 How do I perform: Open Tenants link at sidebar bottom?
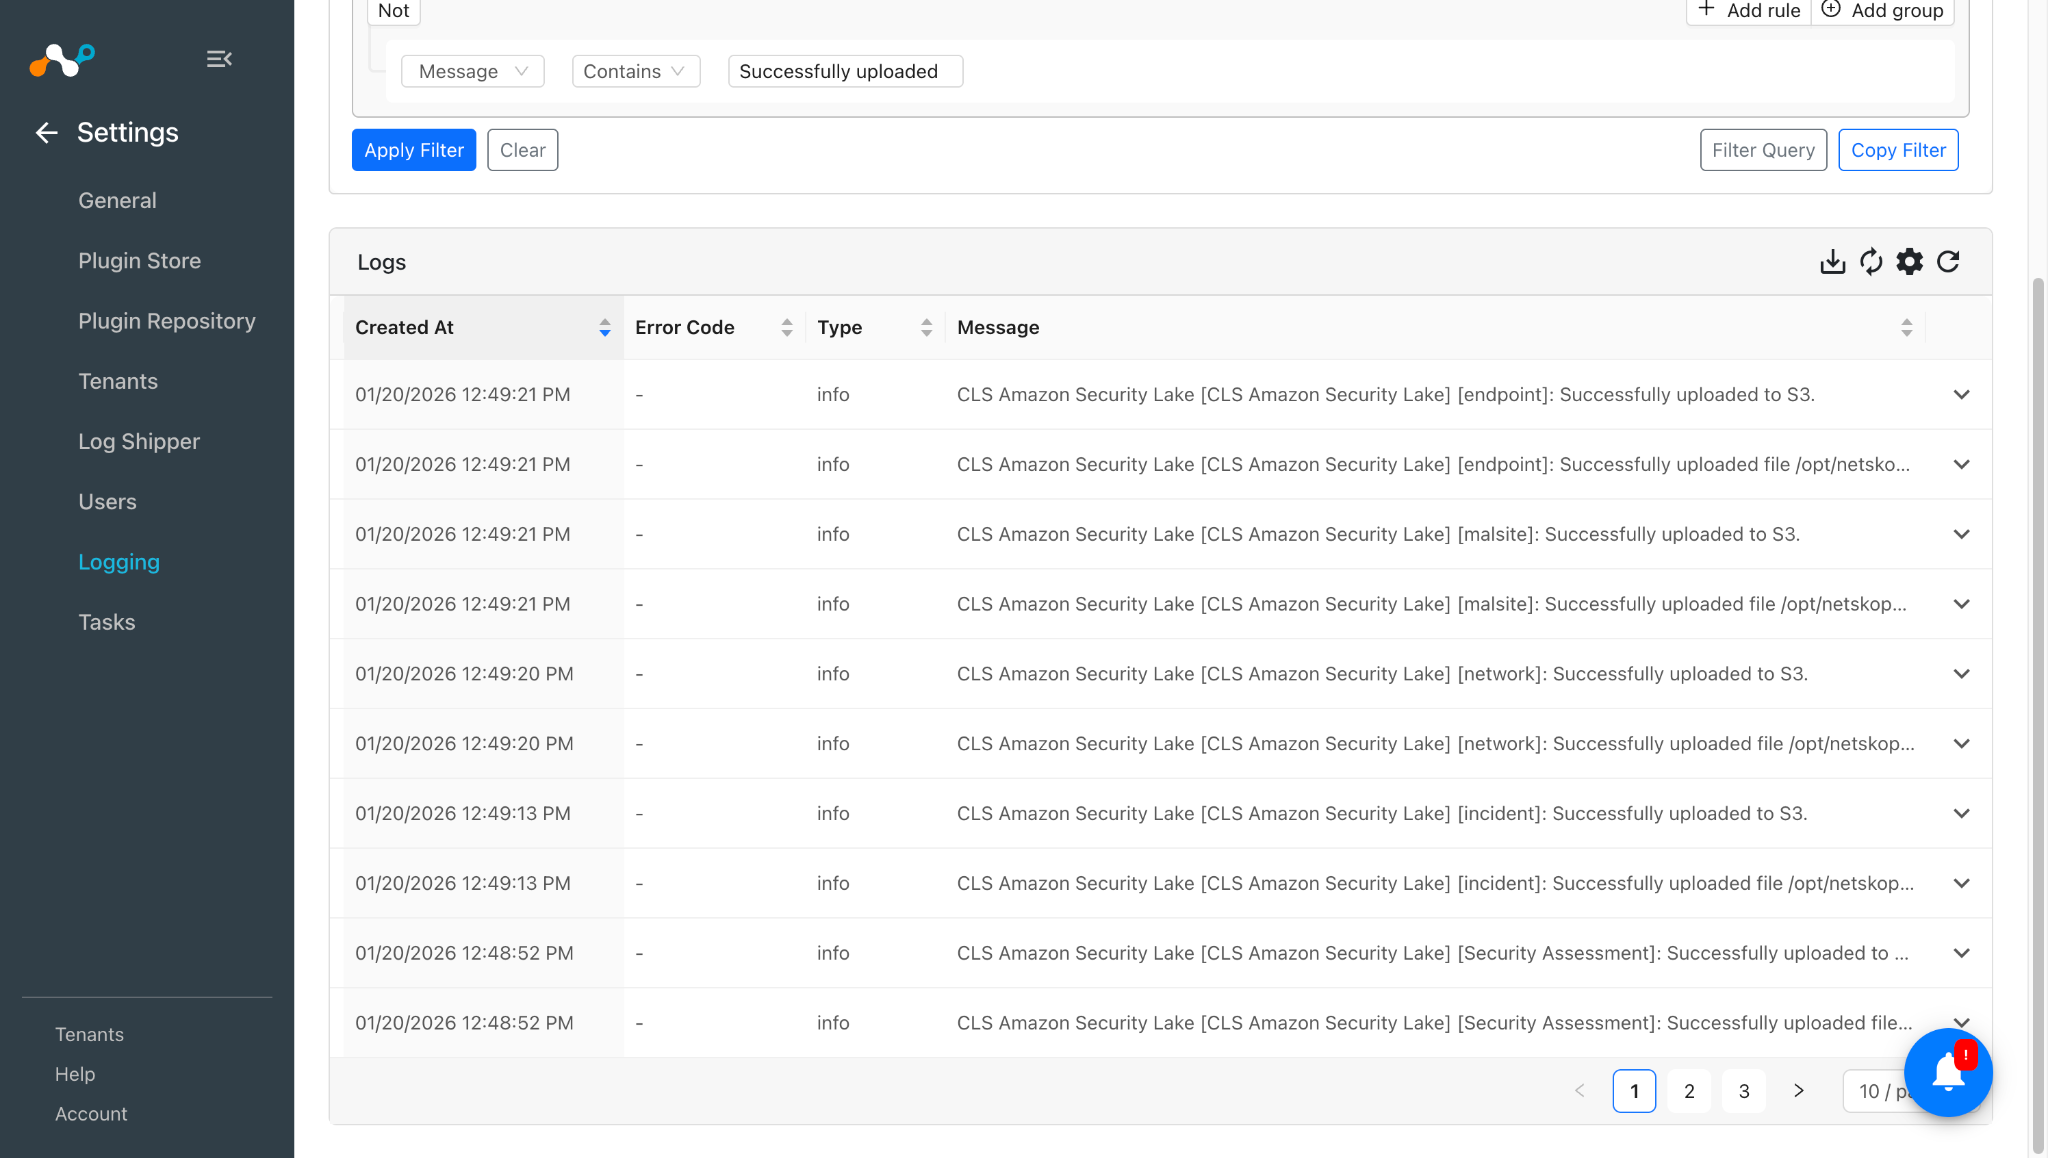click(89, 1035)
